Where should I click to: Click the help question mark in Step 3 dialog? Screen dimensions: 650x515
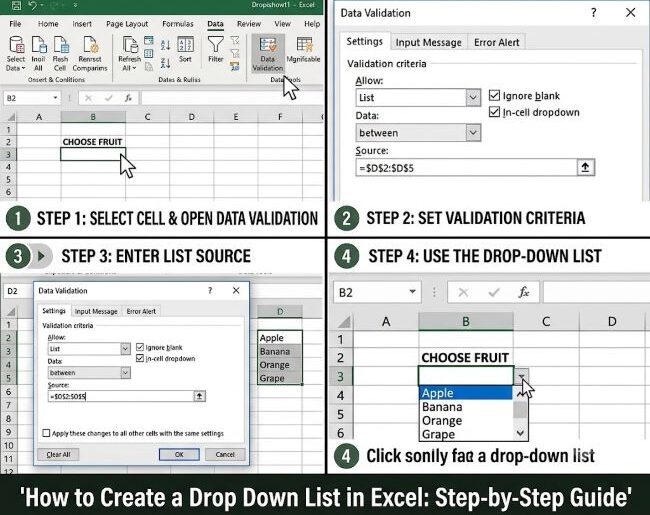tap(210, 290)
